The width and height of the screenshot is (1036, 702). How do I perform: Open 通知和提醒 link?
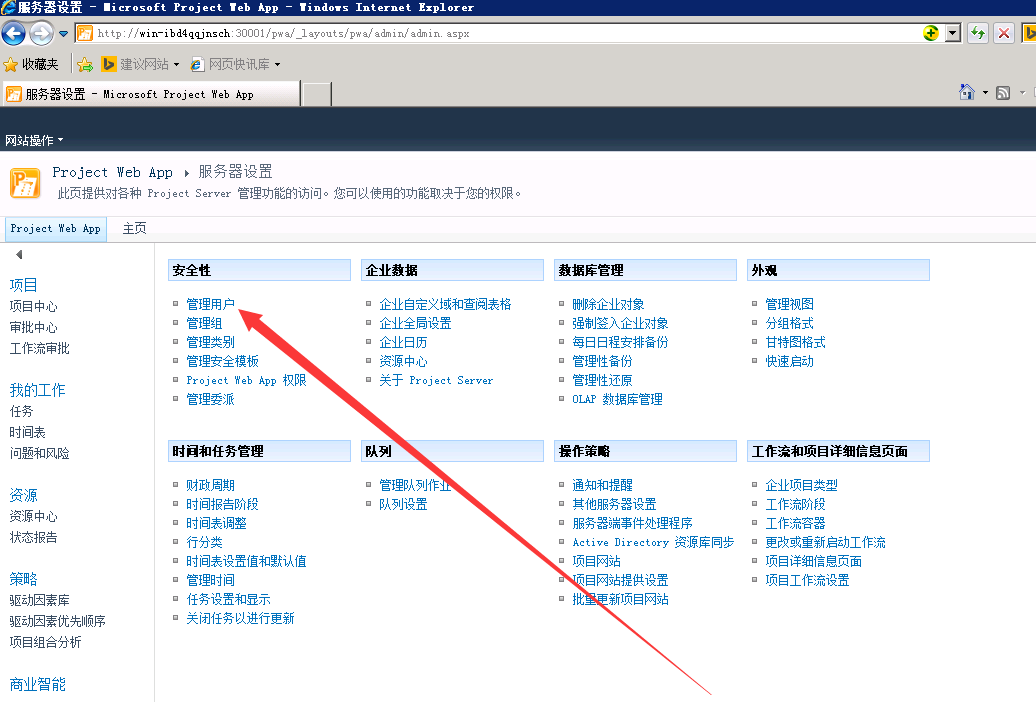(603, 485)
